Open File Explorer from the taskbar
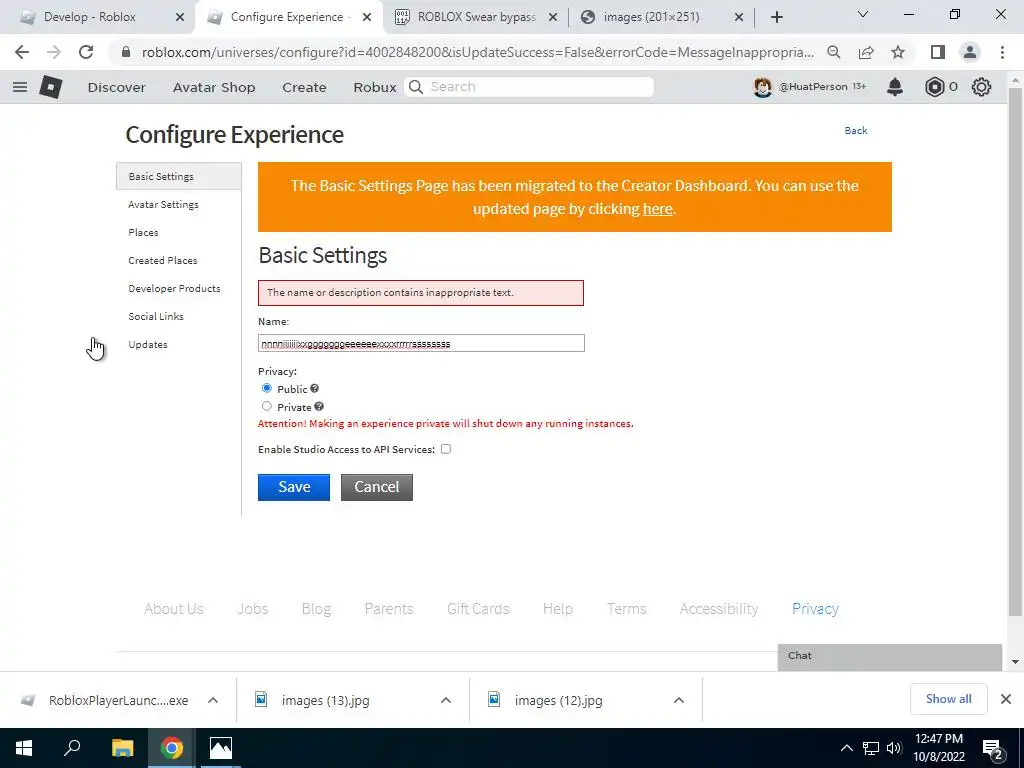 click(122, 748)
